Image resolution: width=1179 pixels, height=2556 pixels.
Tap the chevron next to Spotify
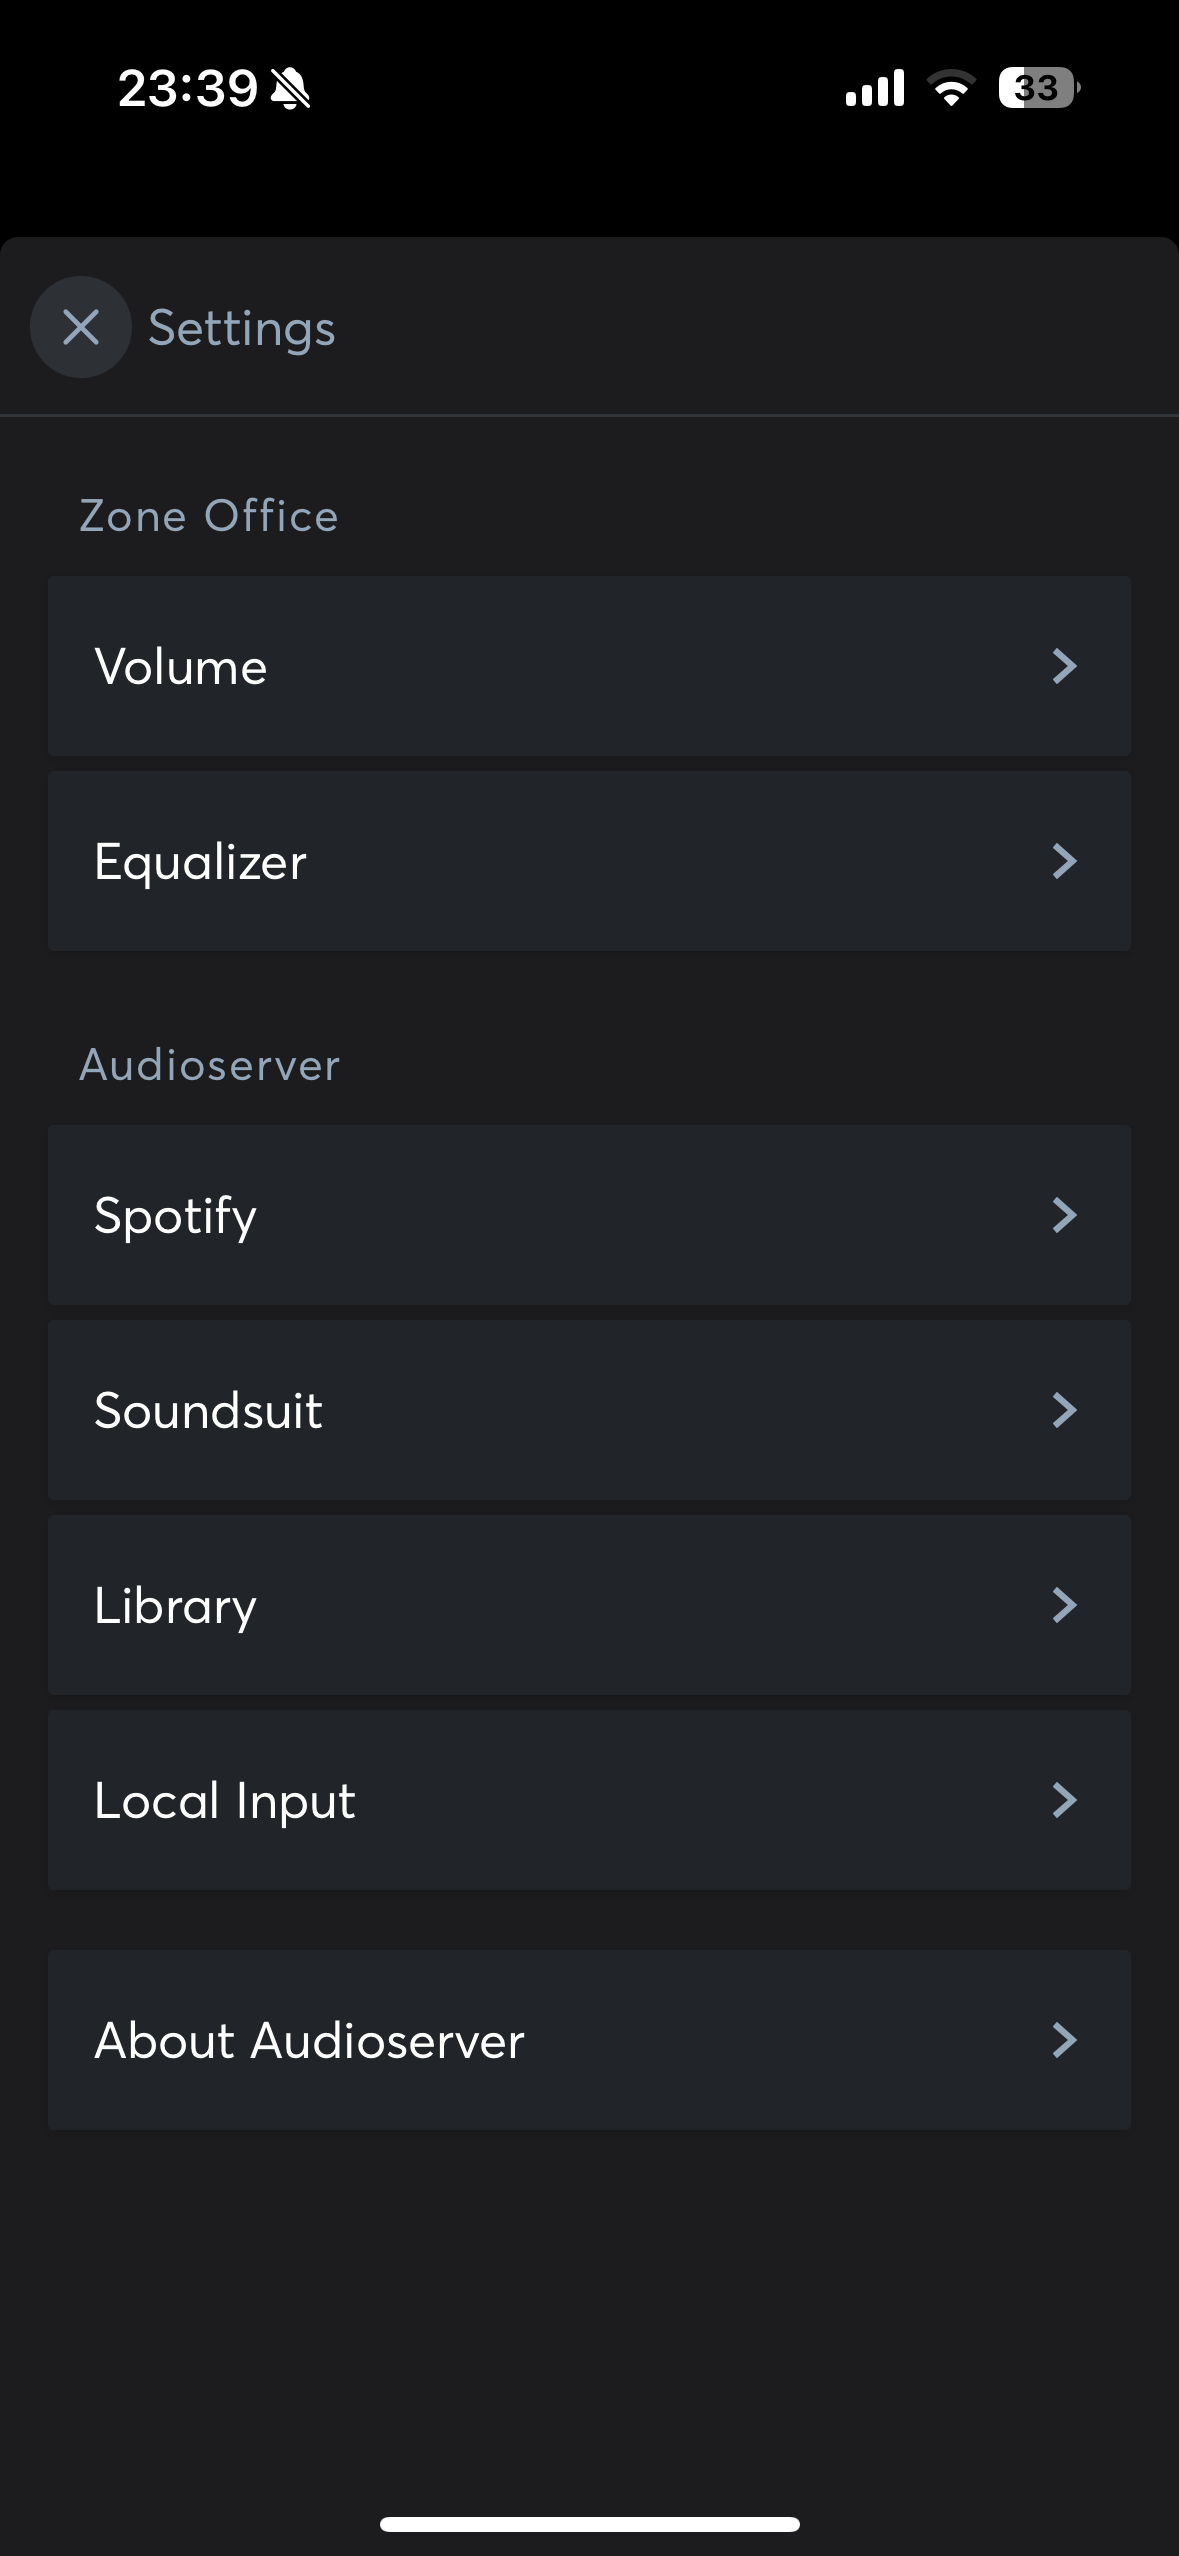1064,1215
